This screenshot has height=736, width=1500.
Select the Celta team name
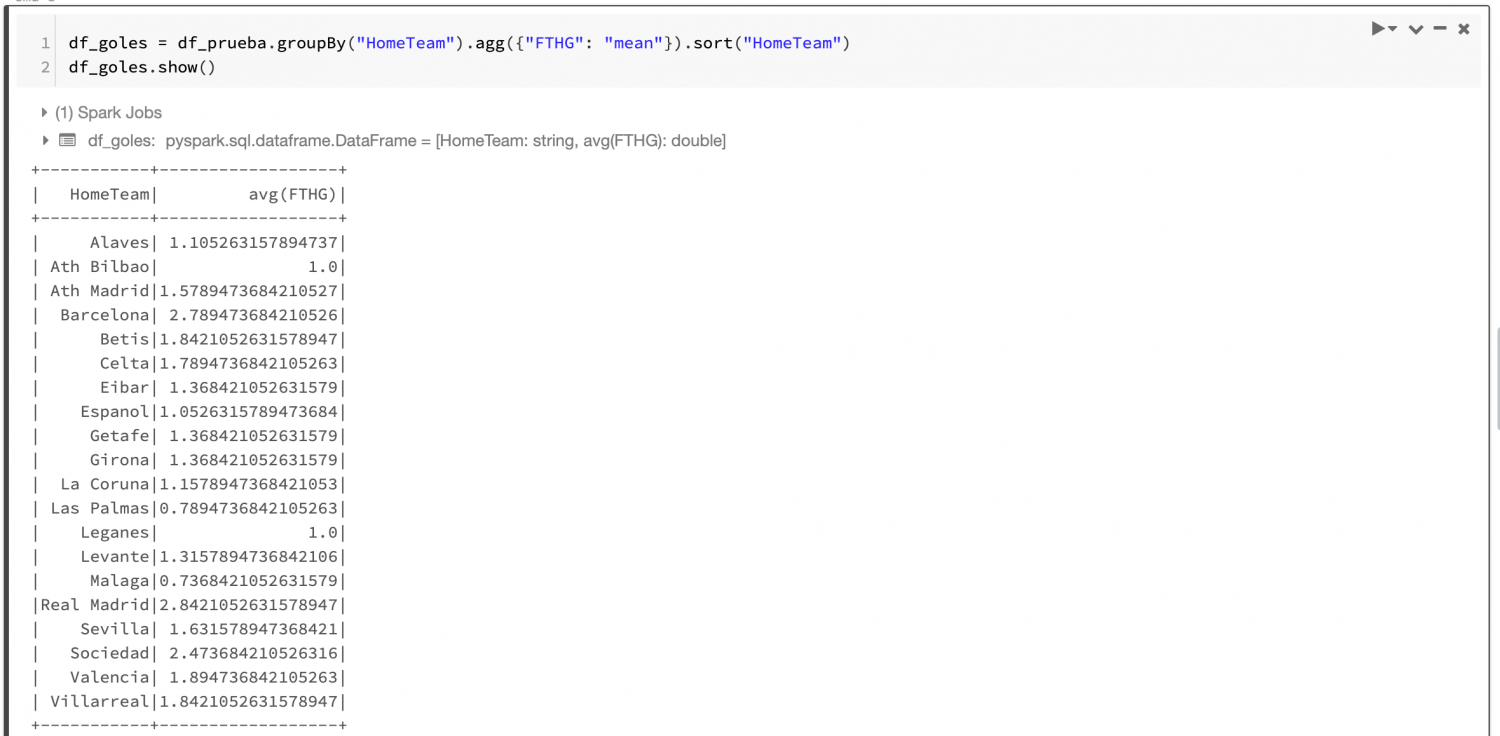[124, 363]
